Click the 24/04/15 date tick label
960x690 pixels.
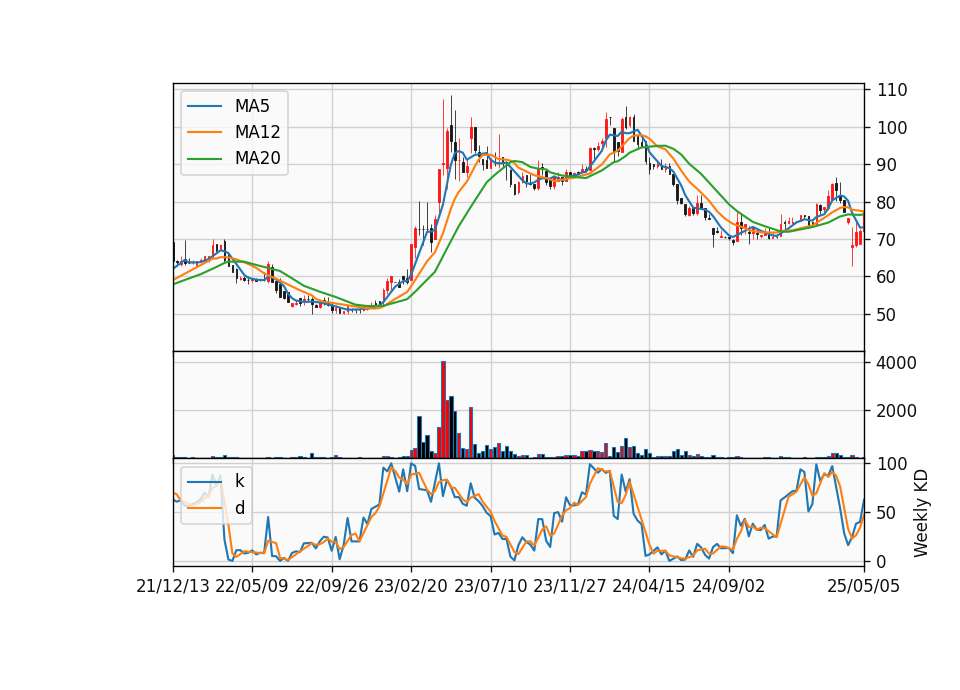649,586
